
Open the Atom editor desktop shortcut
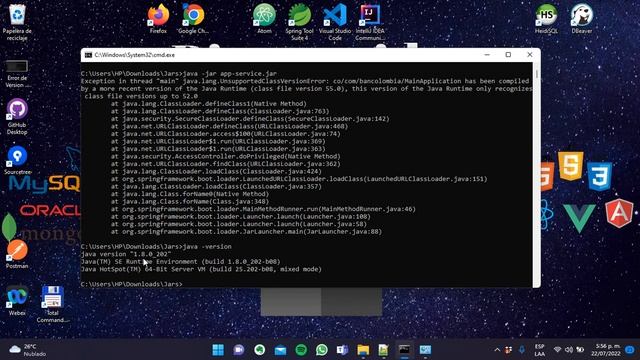coord(264,18)
